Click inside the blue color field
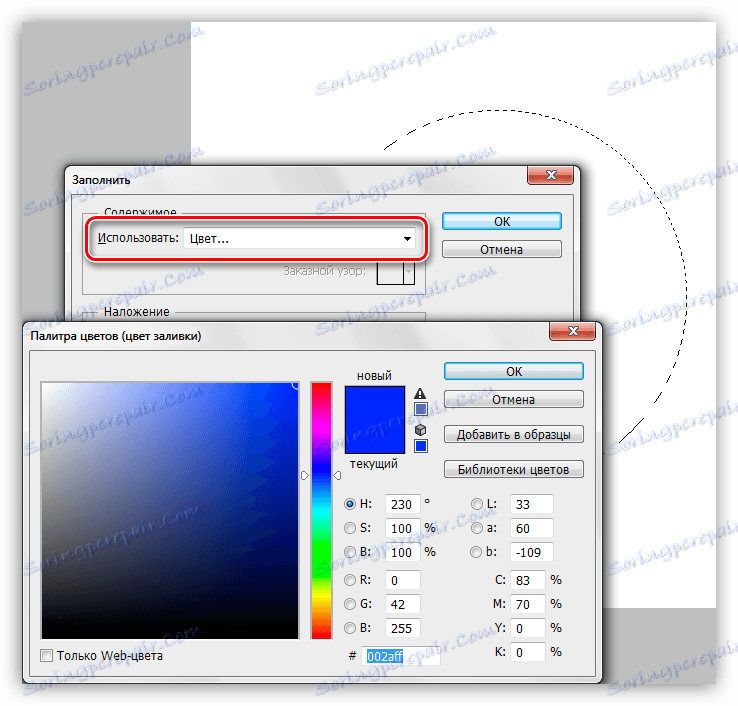738x706 pixels. pyautogui.click(x=170, y=511)
